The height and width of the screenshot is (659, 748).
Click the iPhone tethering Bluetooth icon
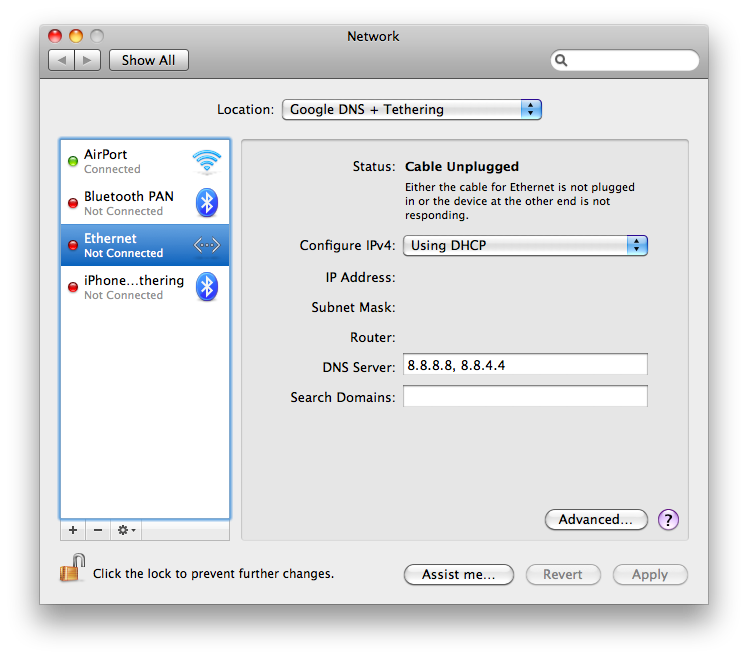[x=207, y=287]
